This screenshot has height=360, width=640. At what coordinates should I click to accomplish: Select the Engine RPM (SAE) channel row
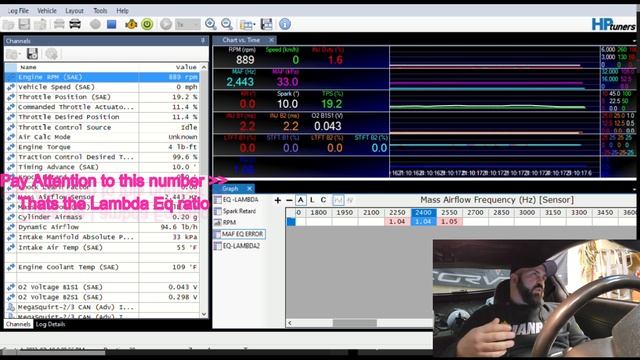102,77
